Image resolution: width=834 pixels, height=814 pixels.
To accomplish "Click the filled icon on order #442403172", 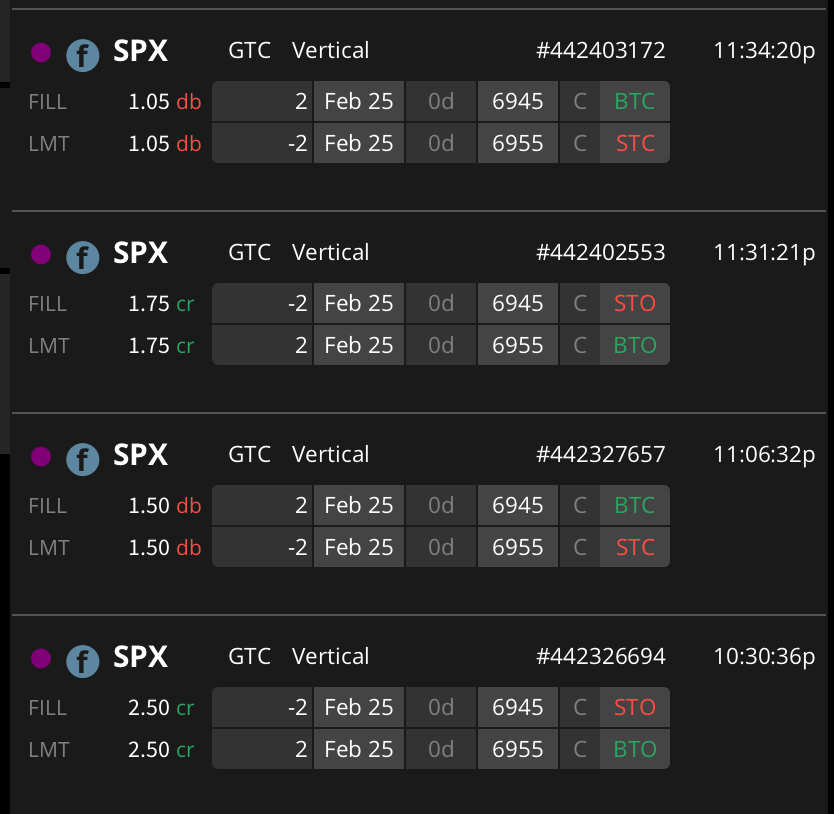I will click(82, 55).
